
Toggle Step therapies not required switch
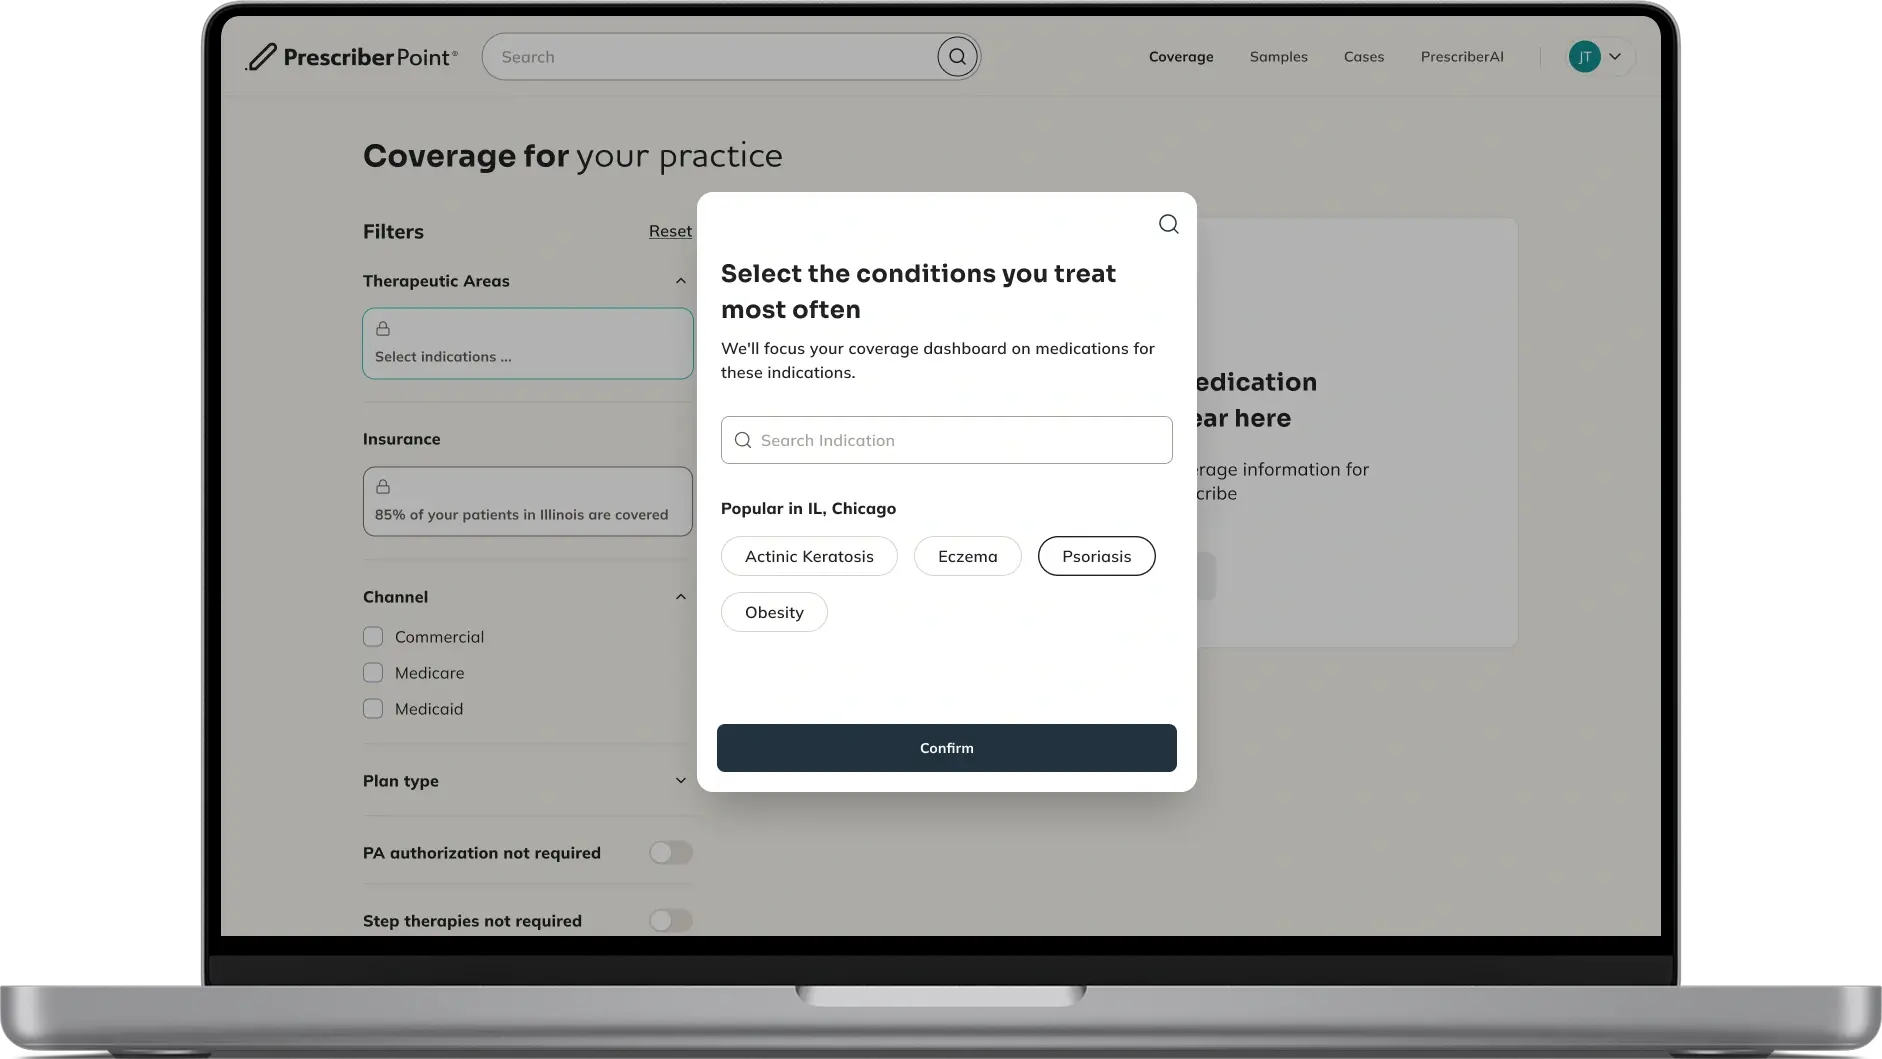670,920
